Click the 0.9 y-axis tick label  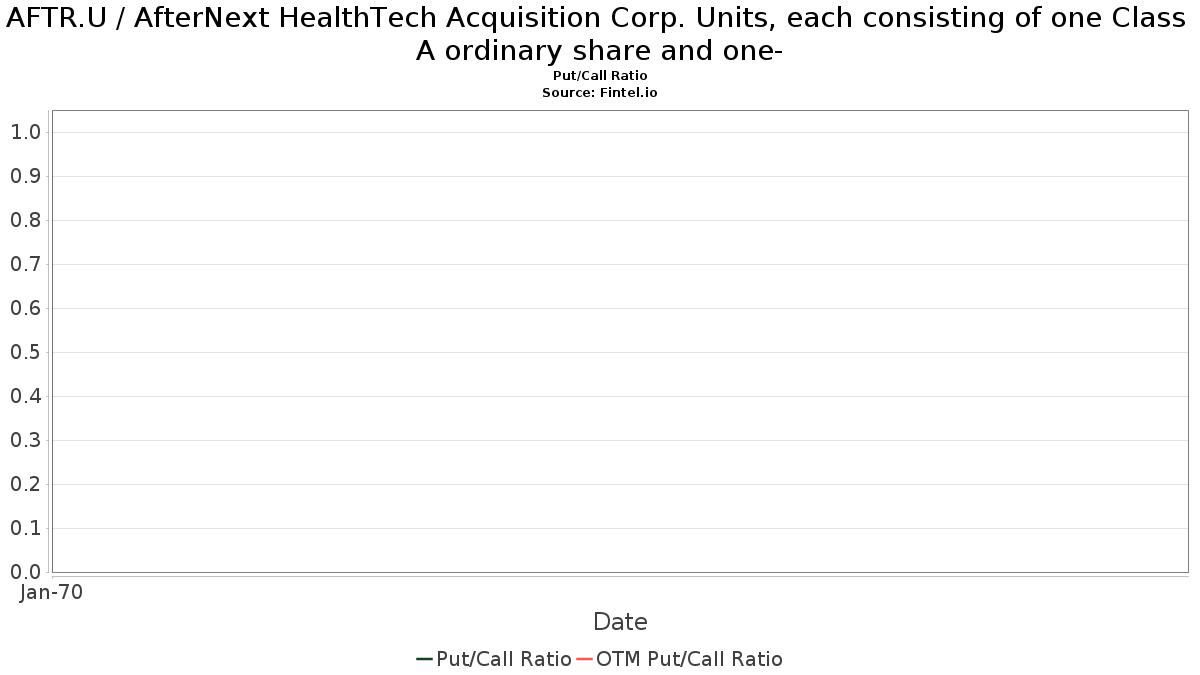(26, 176)
